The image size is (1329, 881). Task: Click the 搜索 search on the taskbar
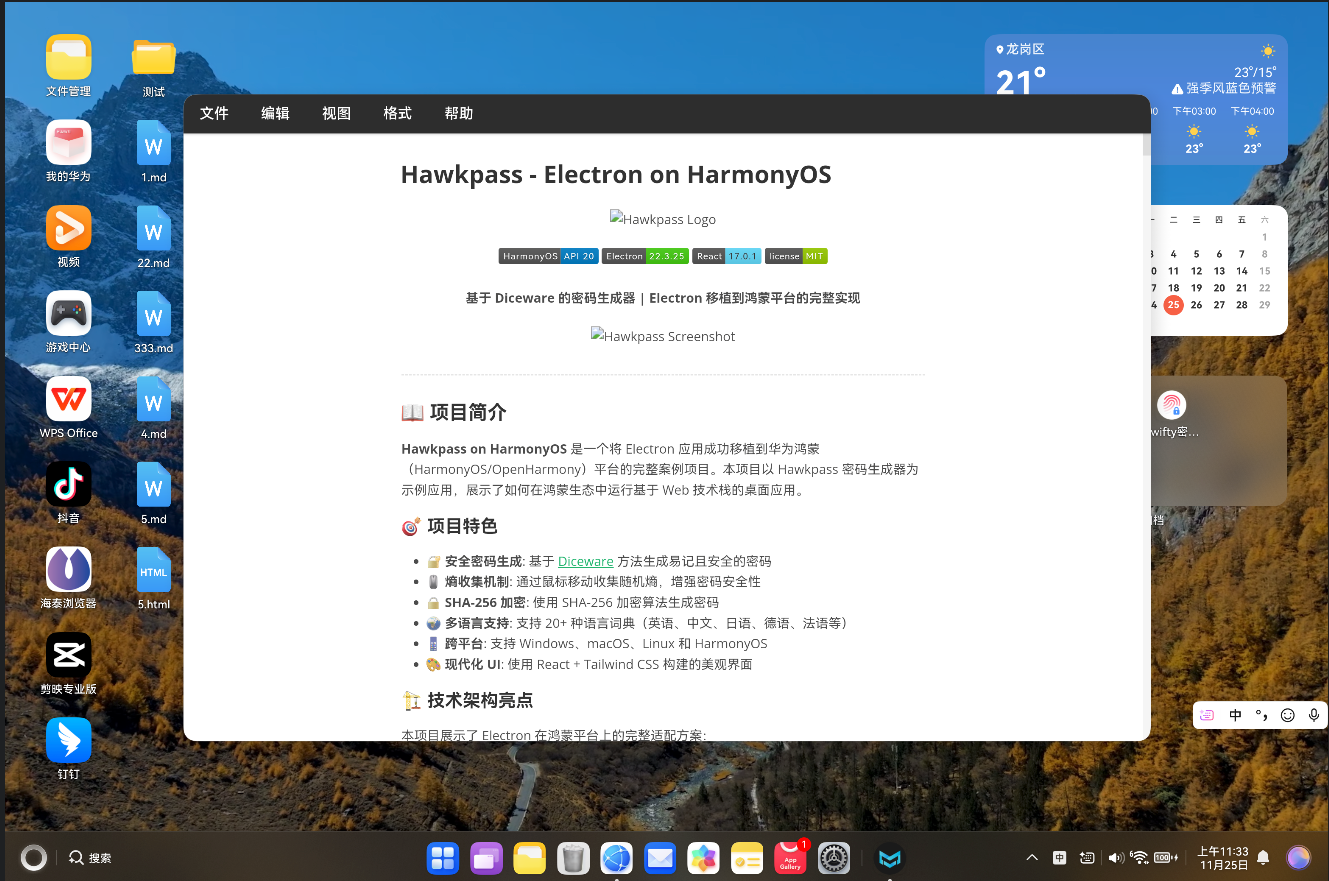89,857
